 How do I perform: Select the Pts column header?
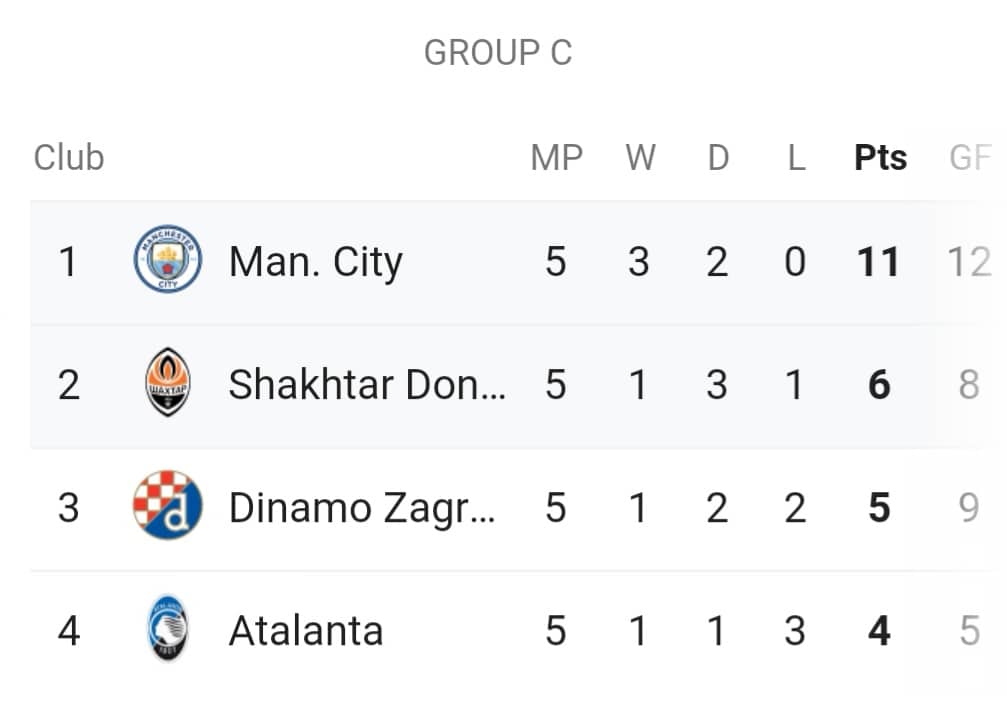tap(880, 157)
